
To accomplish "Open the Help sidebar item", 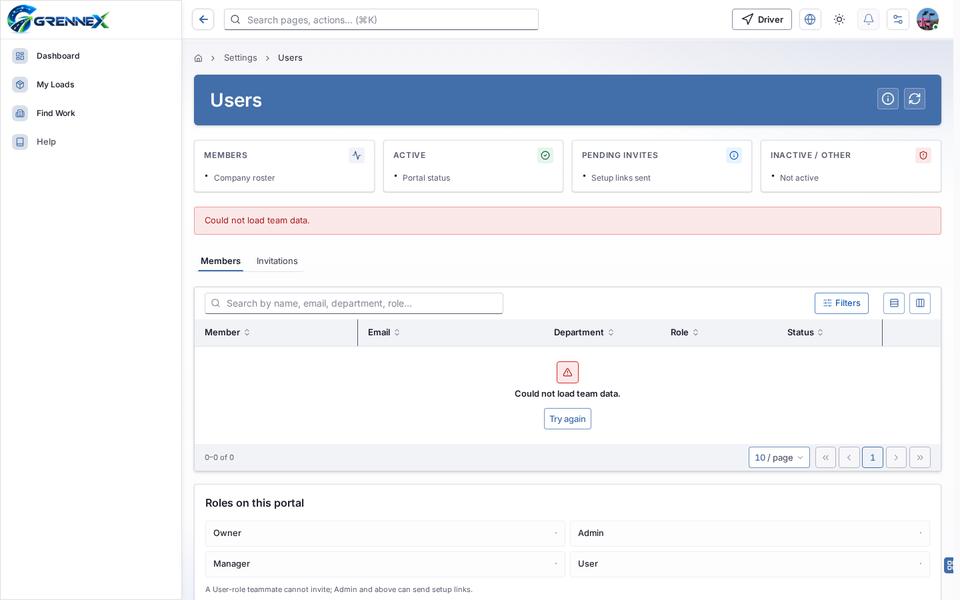I will (x=46, y=141).
